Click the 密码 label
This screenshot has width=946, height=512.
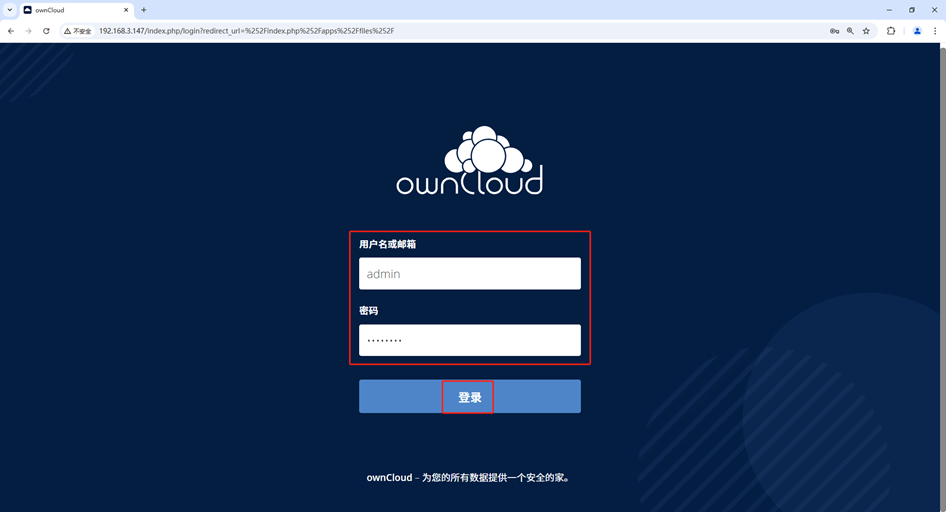tap(369, 311)
